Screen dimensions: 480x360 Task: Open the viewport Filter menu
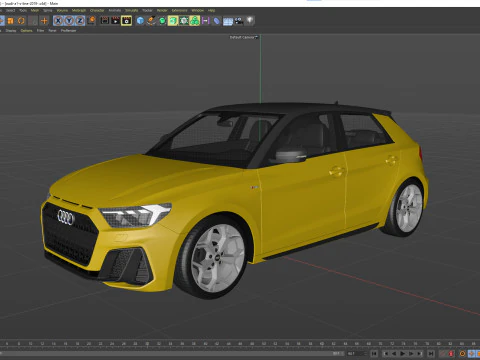click(x=40, y=31)
